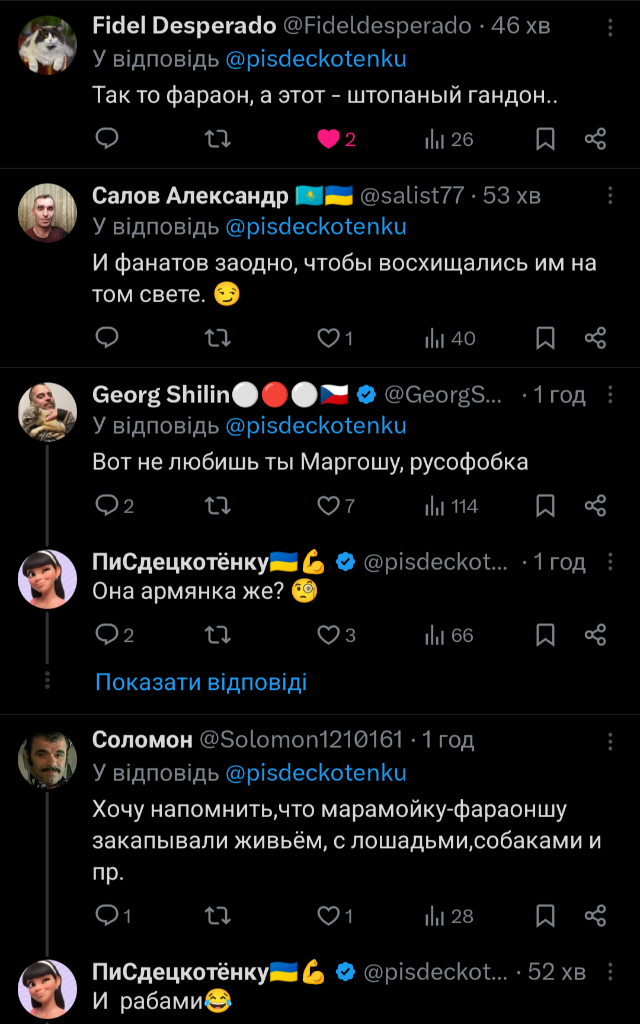The image size is (640, 1024).
Task: Open more options on Georg Shilin's tweet
Action: coord(610,395)
